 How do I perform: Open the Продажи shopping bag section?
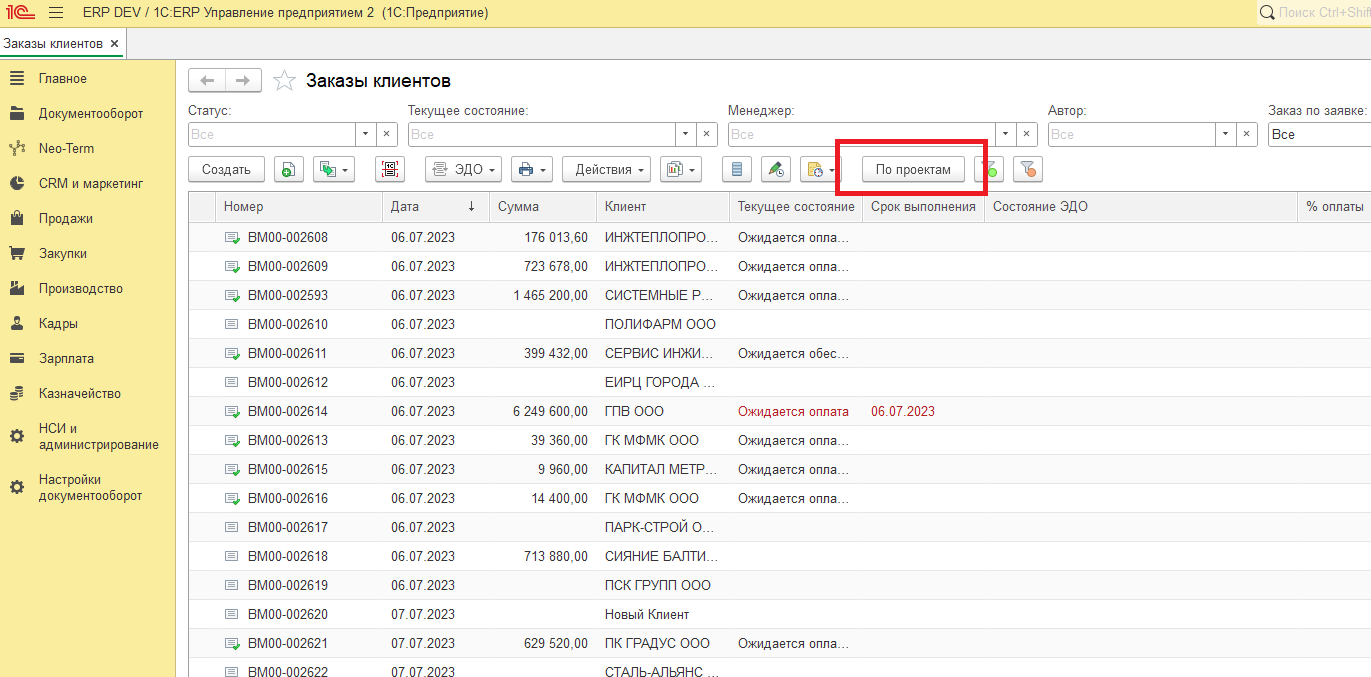coord(66,219)
